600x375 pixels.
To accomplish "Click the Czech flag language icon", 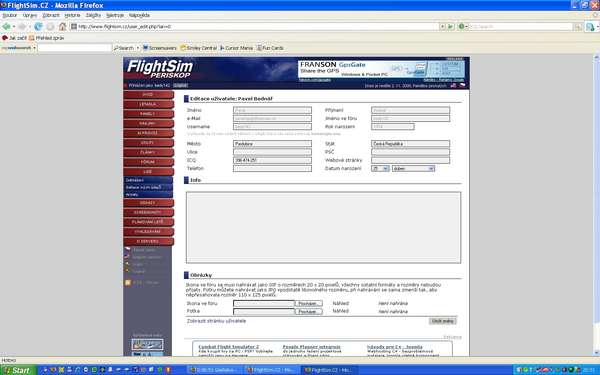I will tap(462, 85).
